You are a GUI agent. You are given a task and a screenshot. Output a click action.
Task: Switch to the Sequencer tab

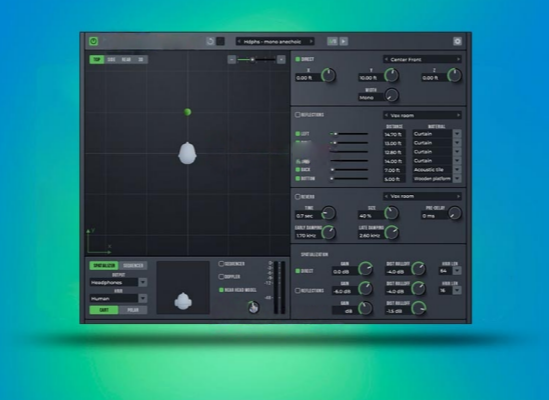(133, 265)
